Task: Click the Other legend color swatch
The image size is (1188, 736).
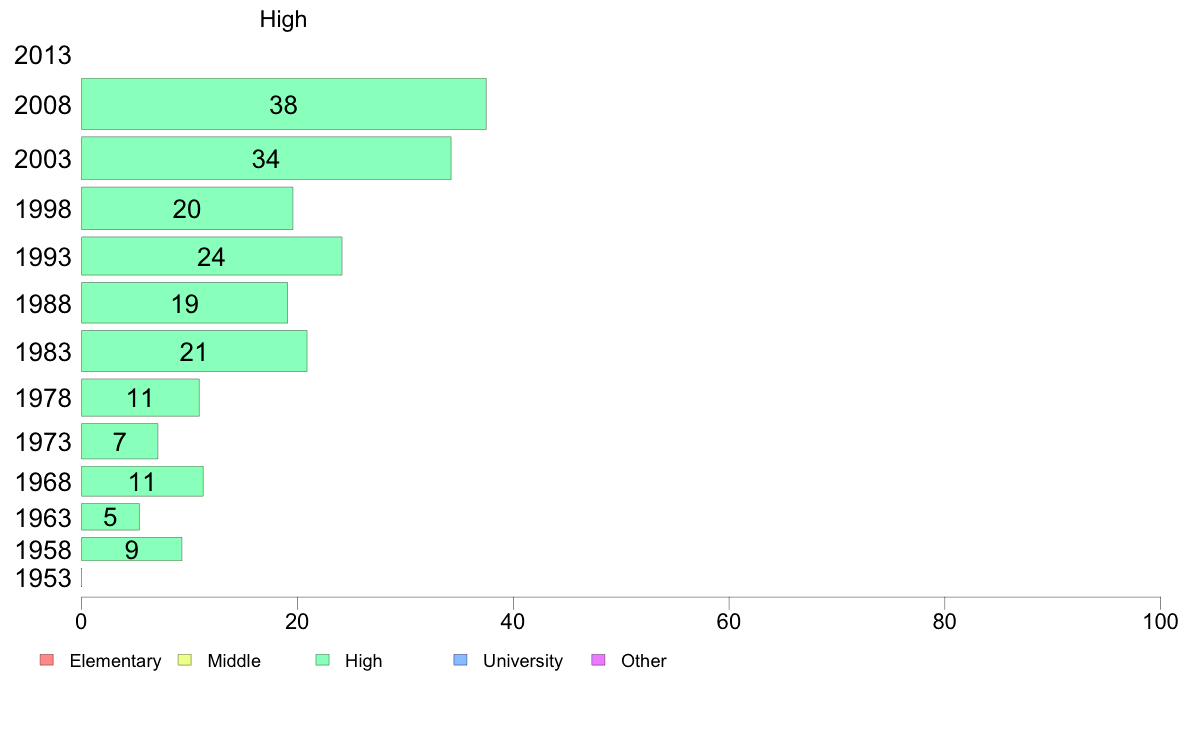Action: [598, 660]
